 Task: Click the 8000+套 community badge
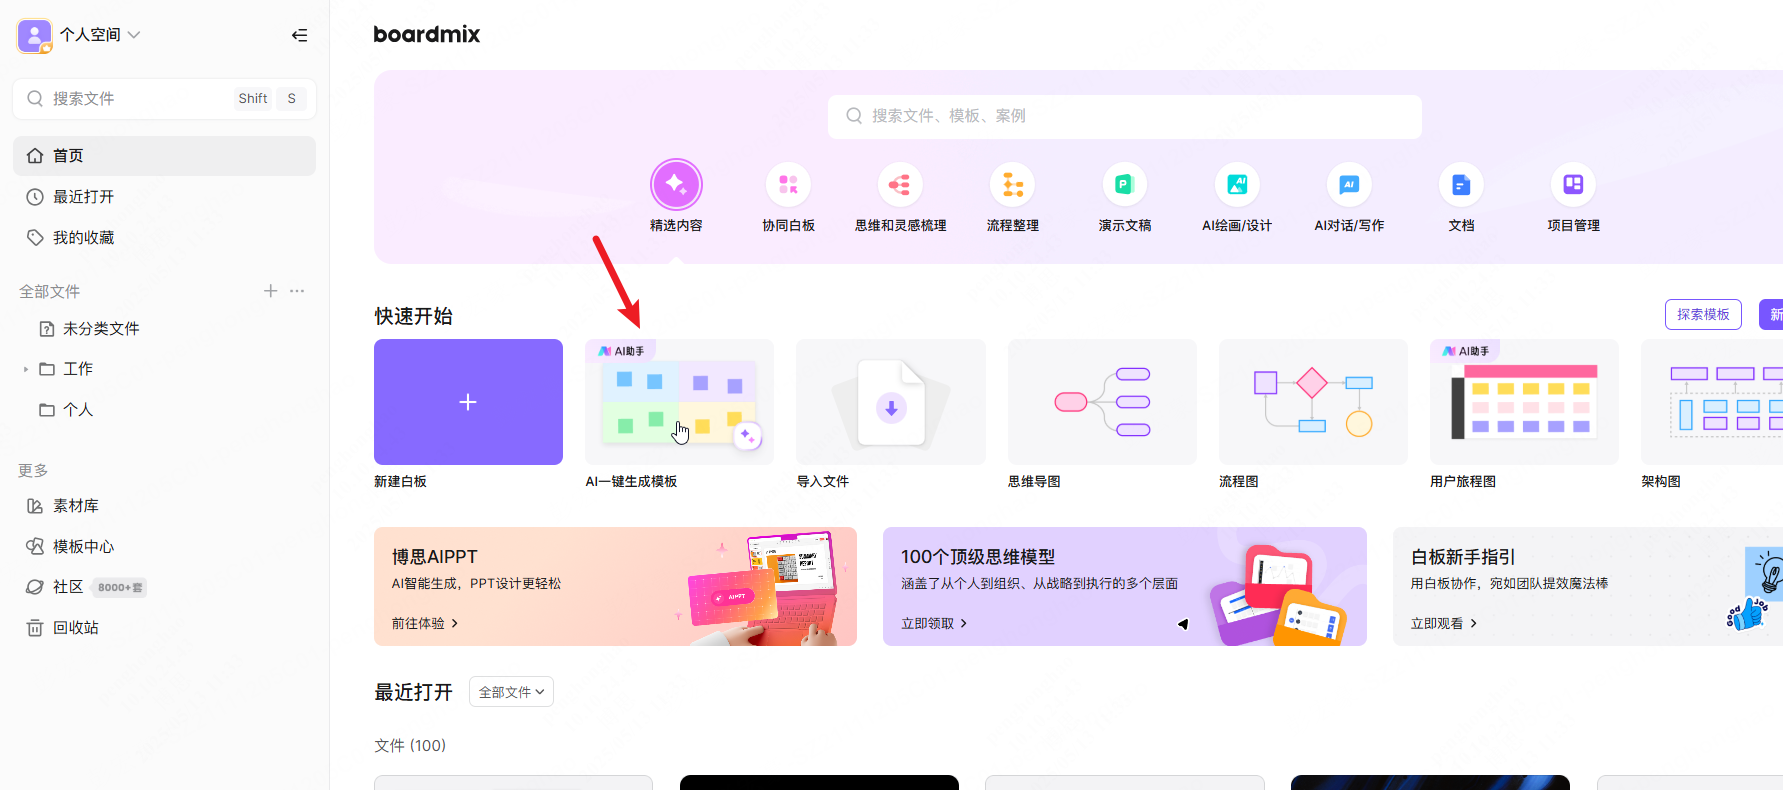120,587
